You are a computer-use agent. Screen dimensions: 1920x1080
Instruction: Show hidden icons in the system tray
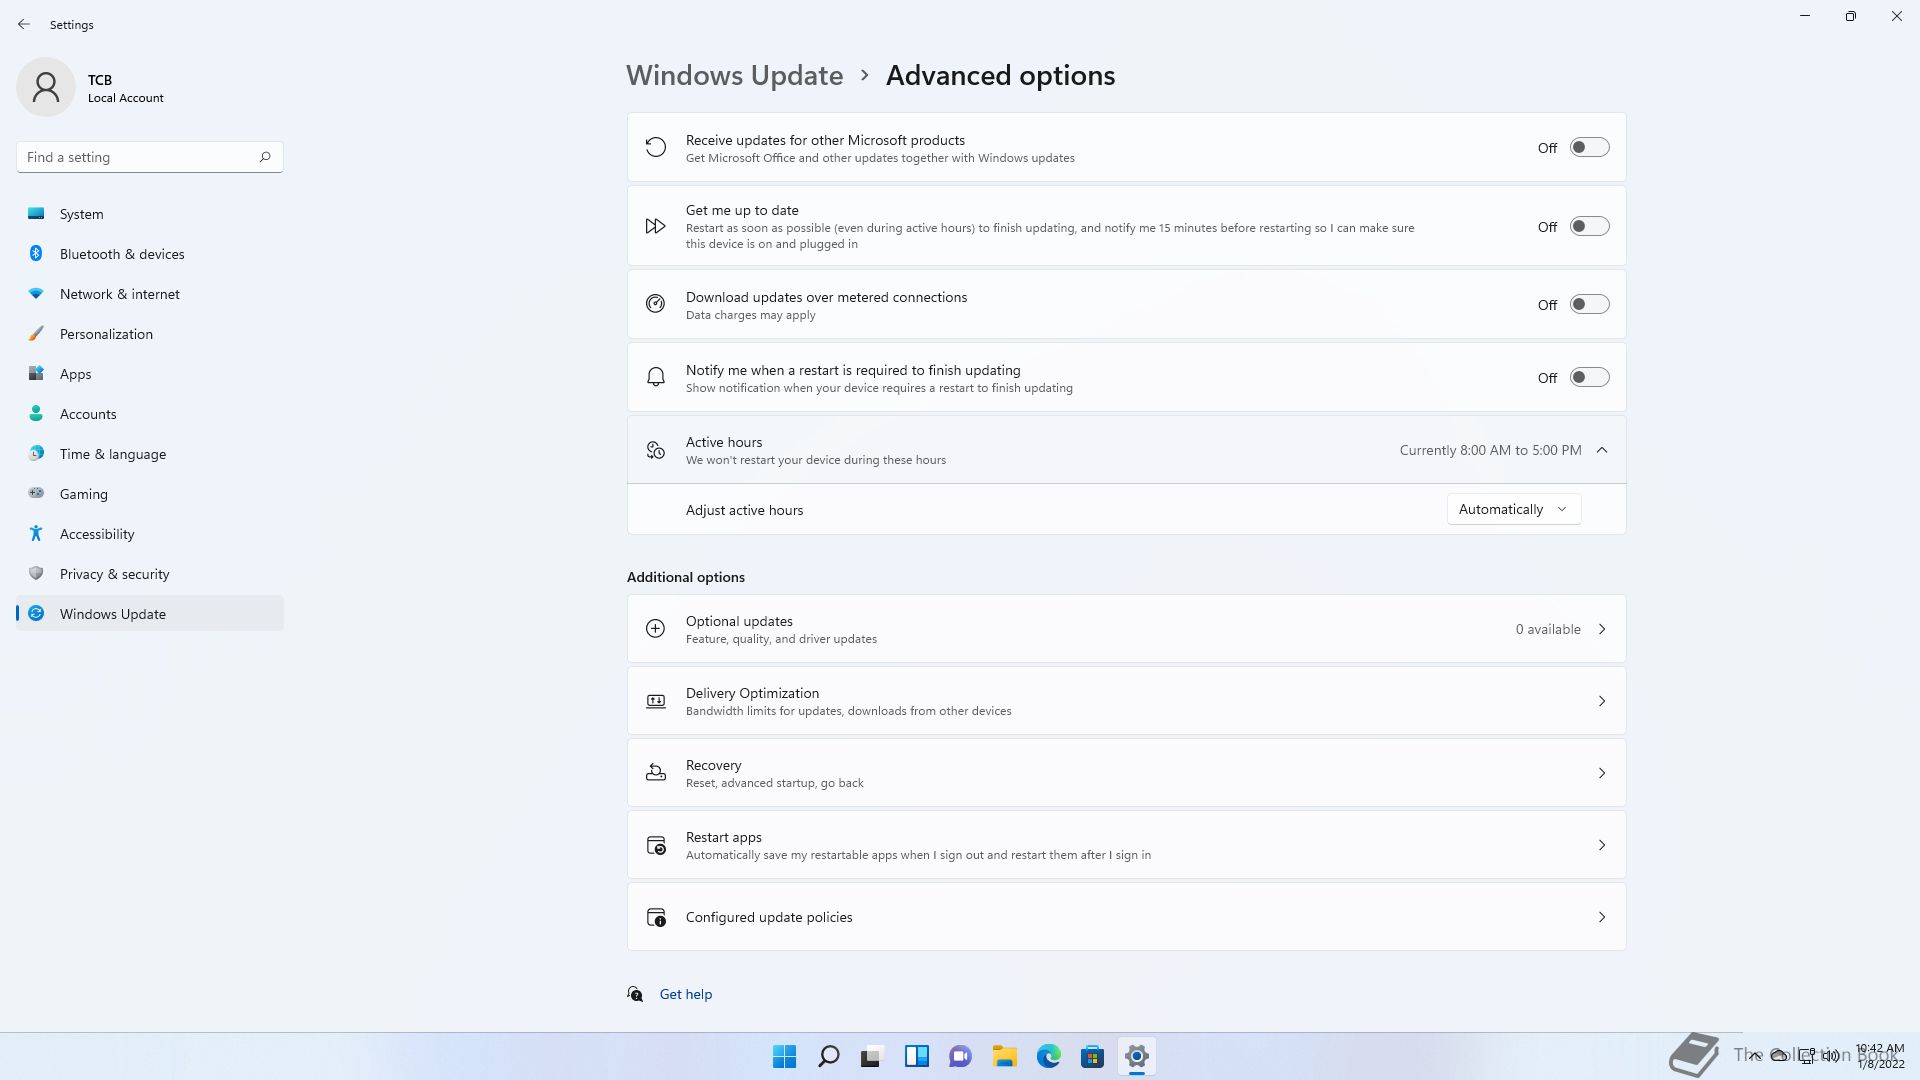pos(1754,1056)
